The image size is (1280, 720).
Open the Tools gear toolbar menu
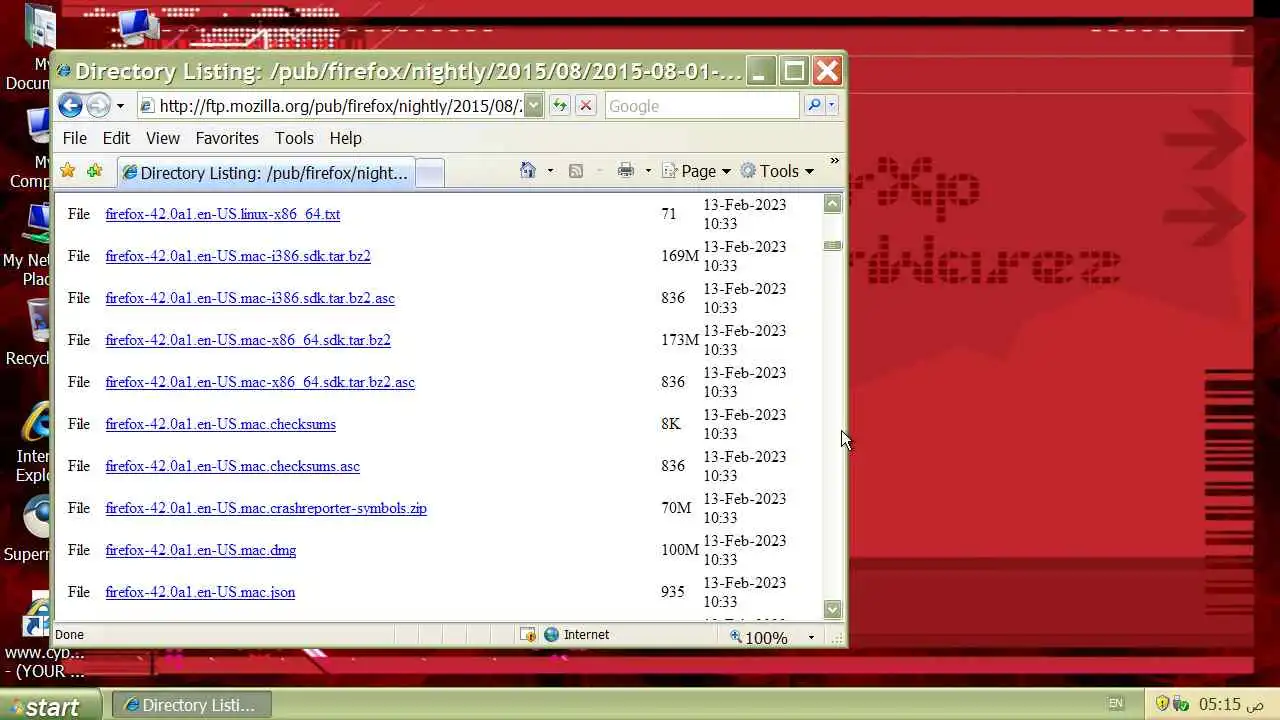coord(777,171)
